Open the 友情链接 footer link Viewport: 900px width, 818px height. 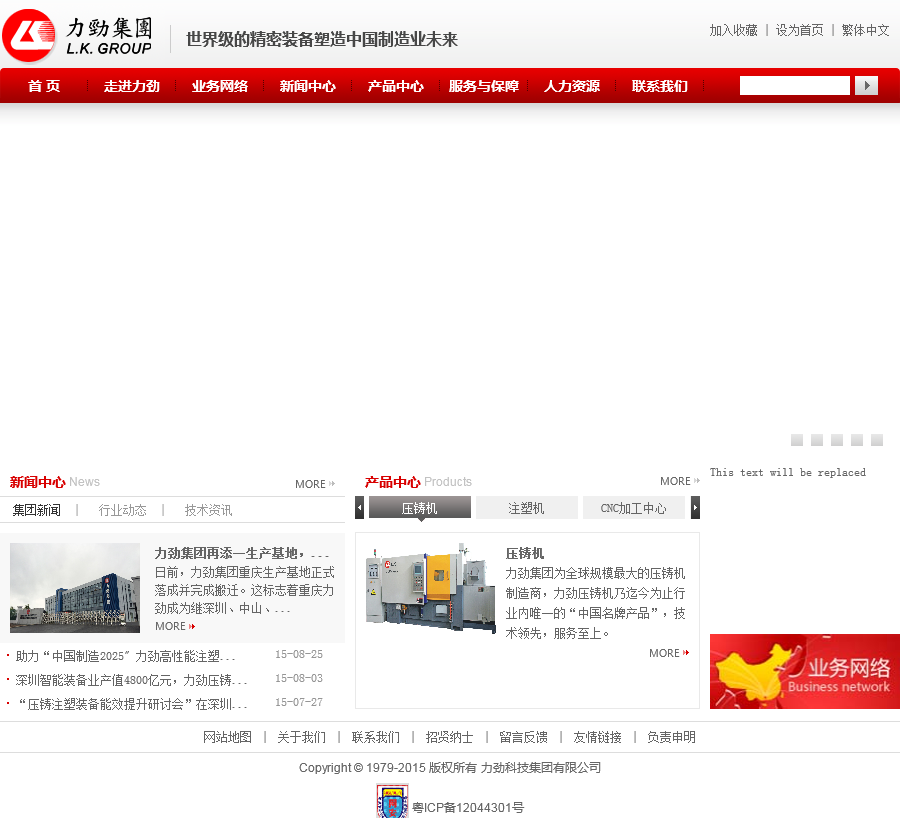(598, 737)
